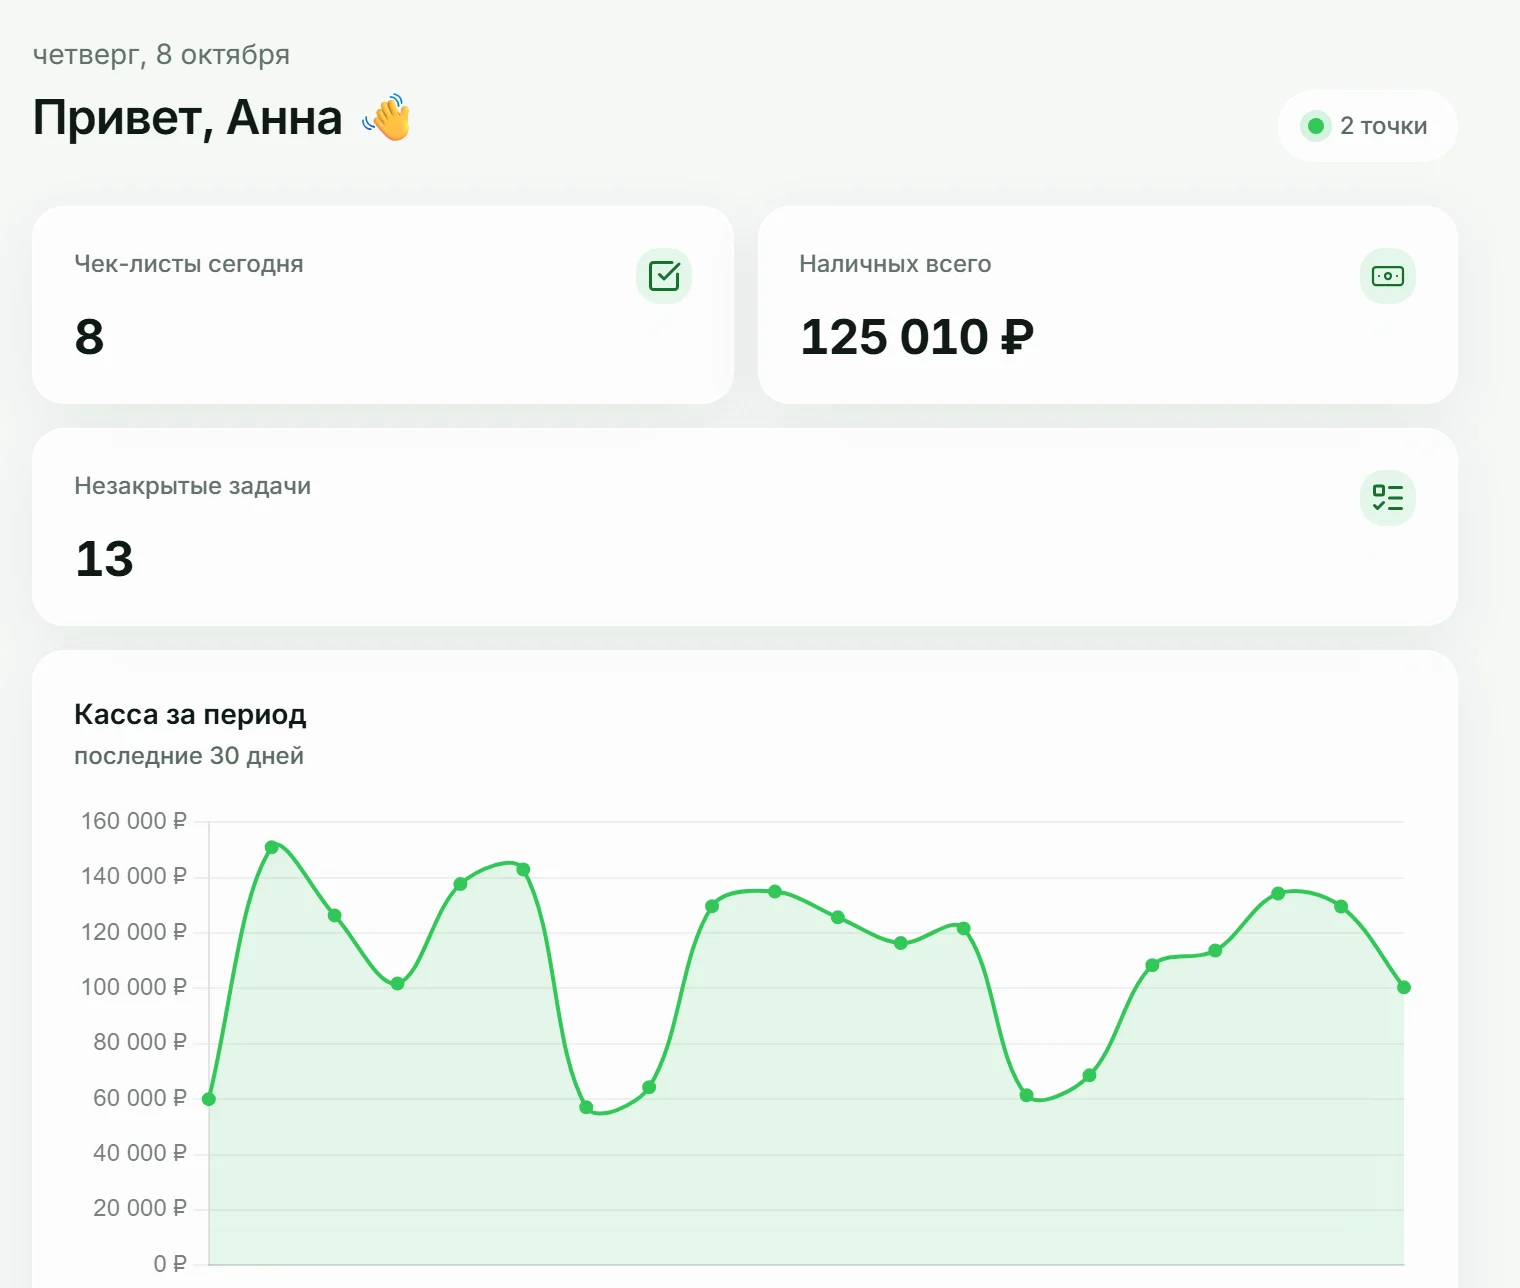Click the first chart point at 60 000 ₽
Viewport: 1520px width, 1288px height.
pos(209,1099)
